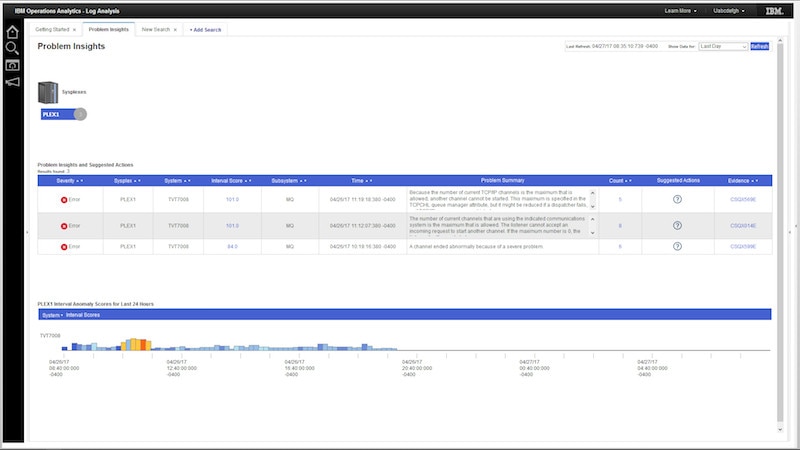The width and height of the screenshot is (800, 450).
Task: Click the first dark blue bar in TVT7008 chart
Action: click(65, 348)
